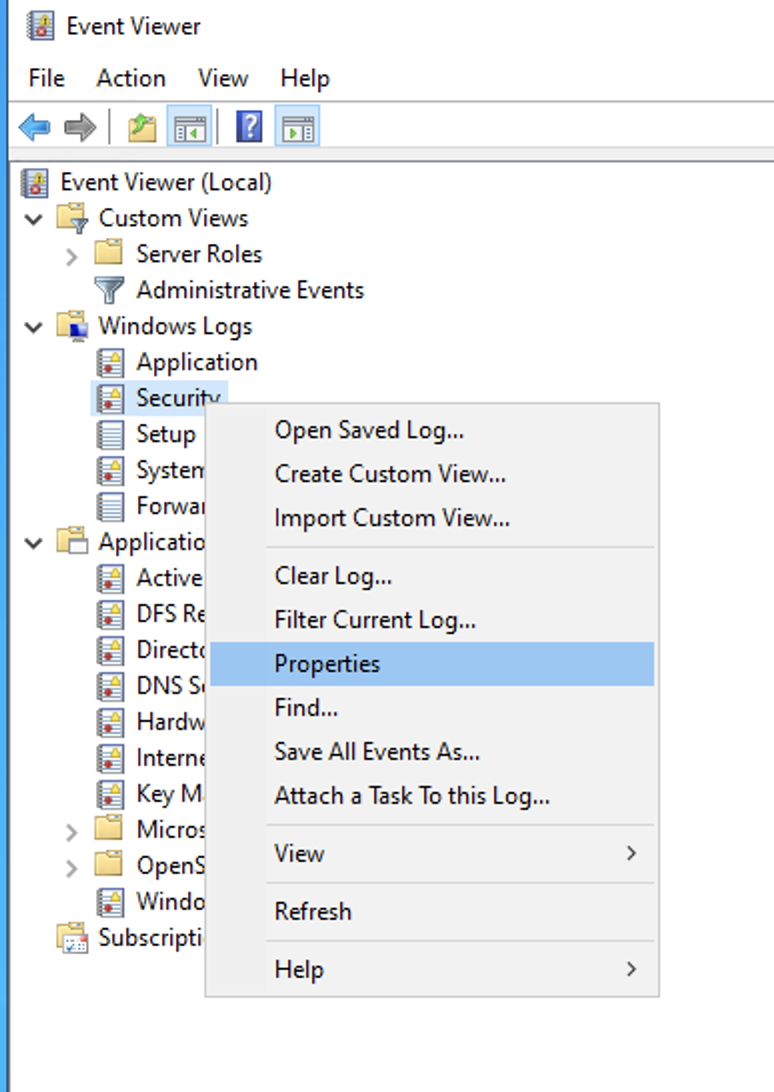Click the Back arrow toolbar icon
This screenshot has width=774, height=1092.
tap(35, 127)
